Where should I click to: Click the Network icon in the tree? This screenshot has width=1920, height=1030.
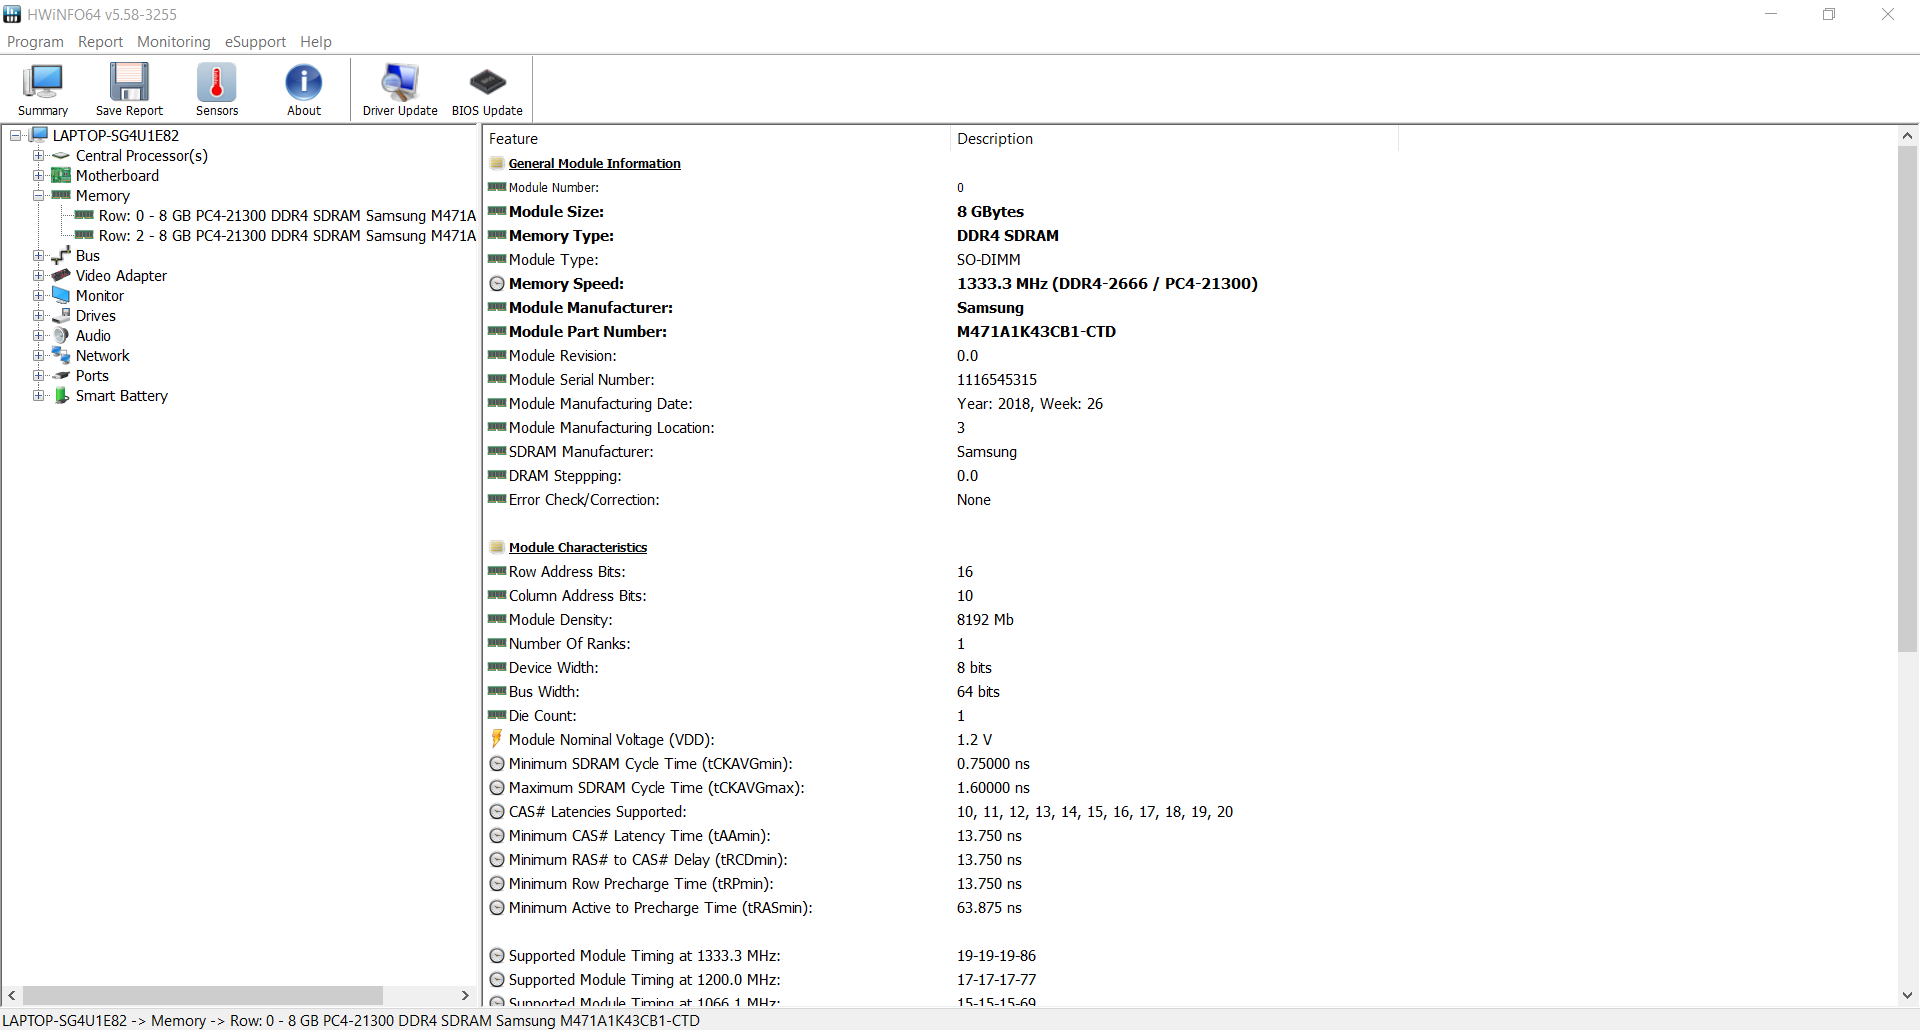coord(61,355)
